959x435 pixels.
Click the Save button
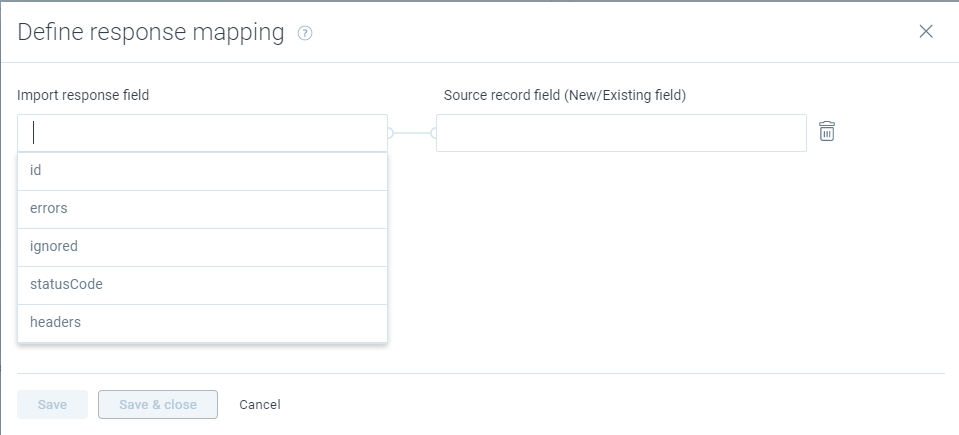(x=53, y=404)
